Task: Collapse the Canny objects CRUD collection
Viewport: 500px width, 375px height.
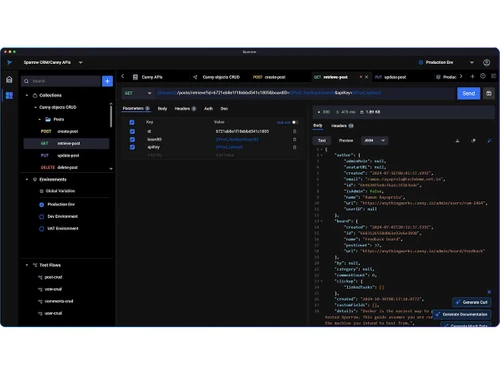Action: [x=35, y=107]
